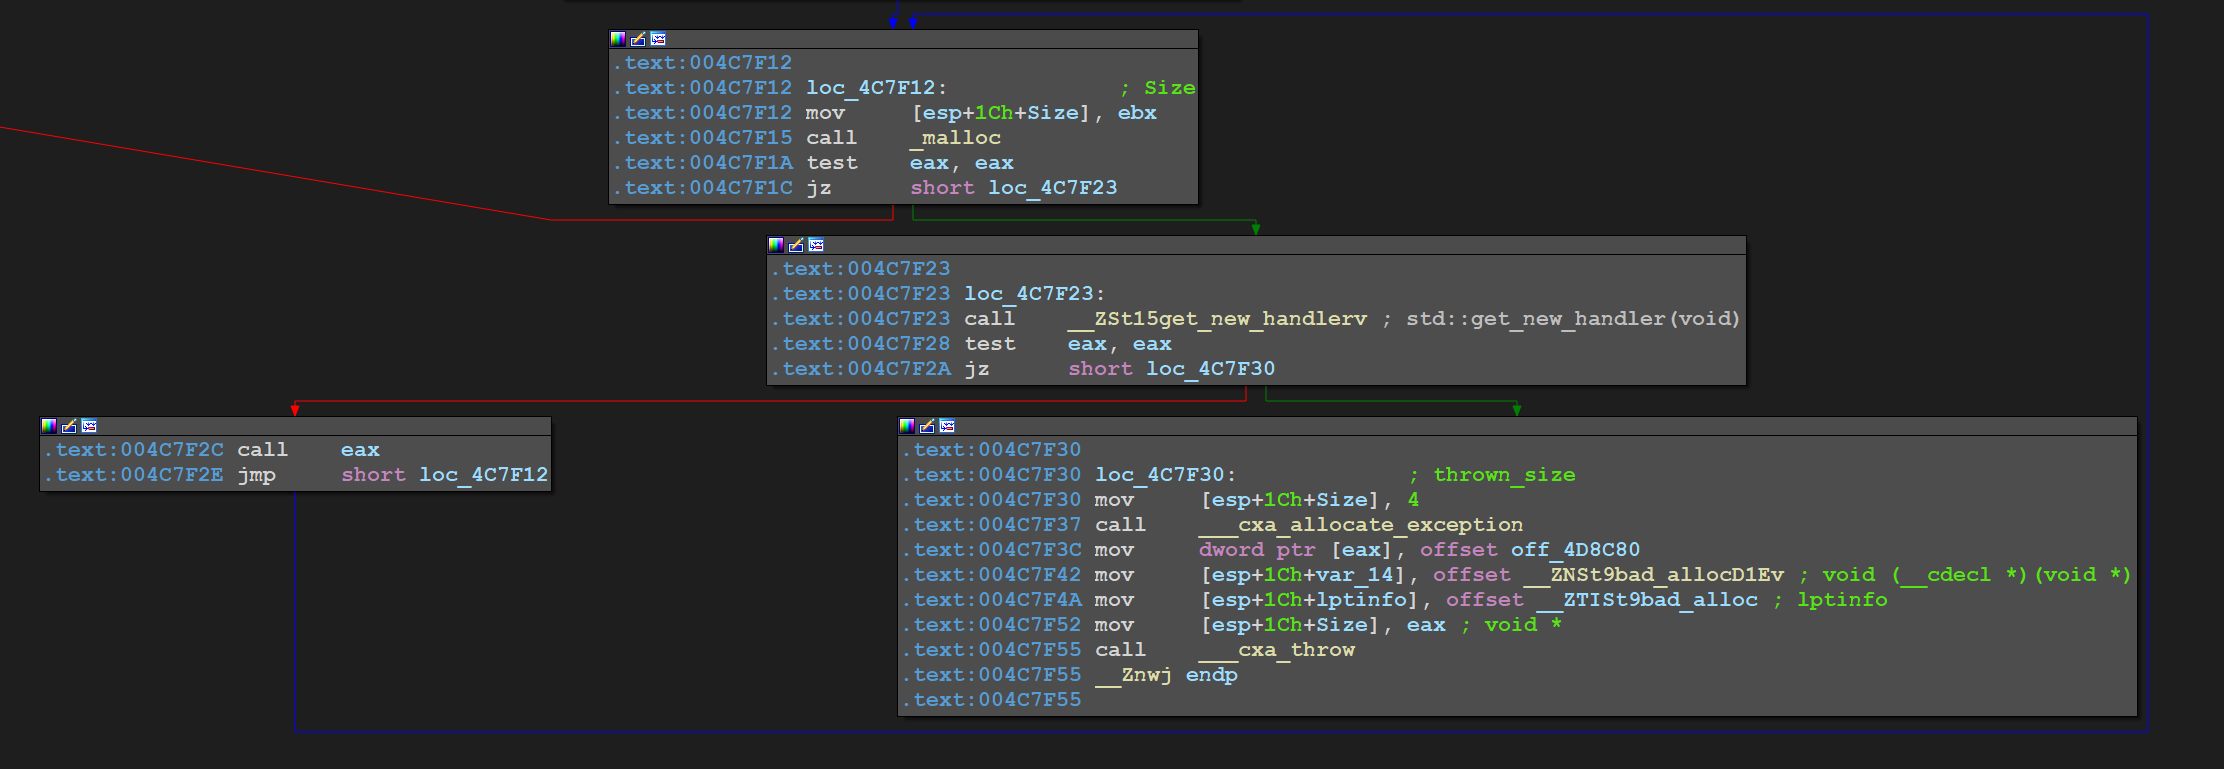2224x769 pixels.
Task: Click edit pencil icon on loc_4C7F12 block
Action: click(x=638, y=39)
